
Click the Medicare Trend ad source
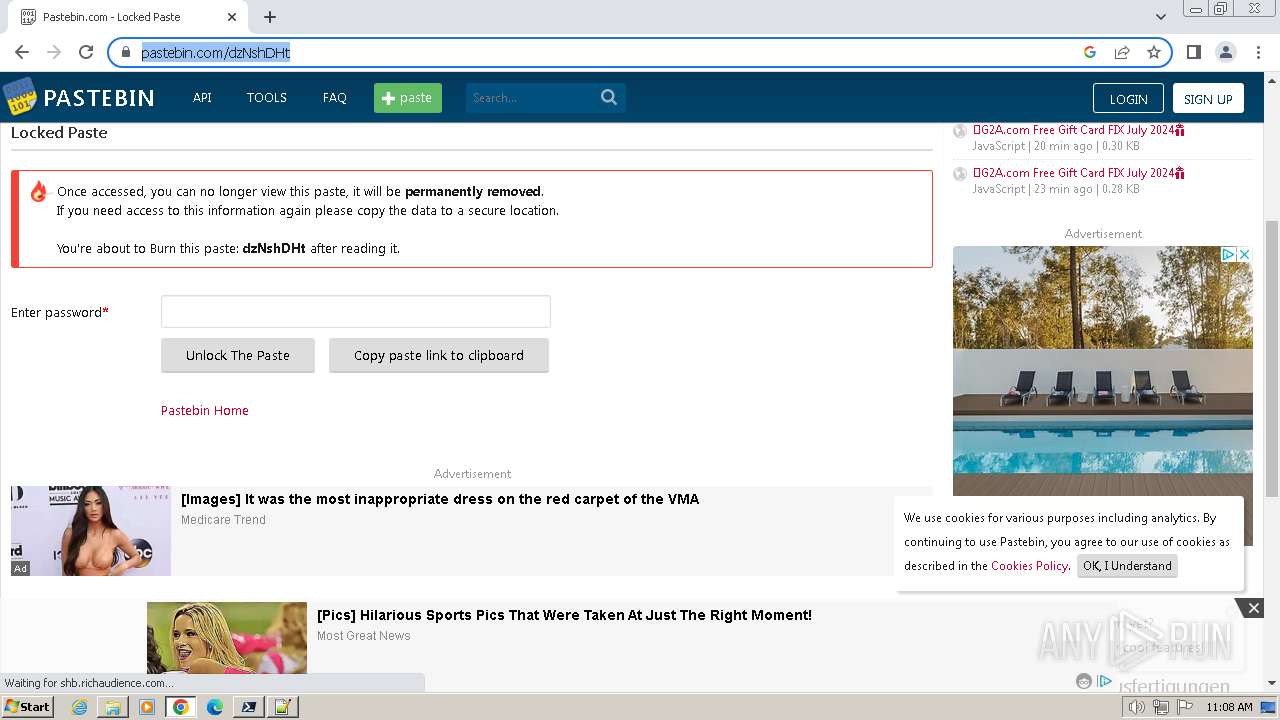tap(223, 520)
